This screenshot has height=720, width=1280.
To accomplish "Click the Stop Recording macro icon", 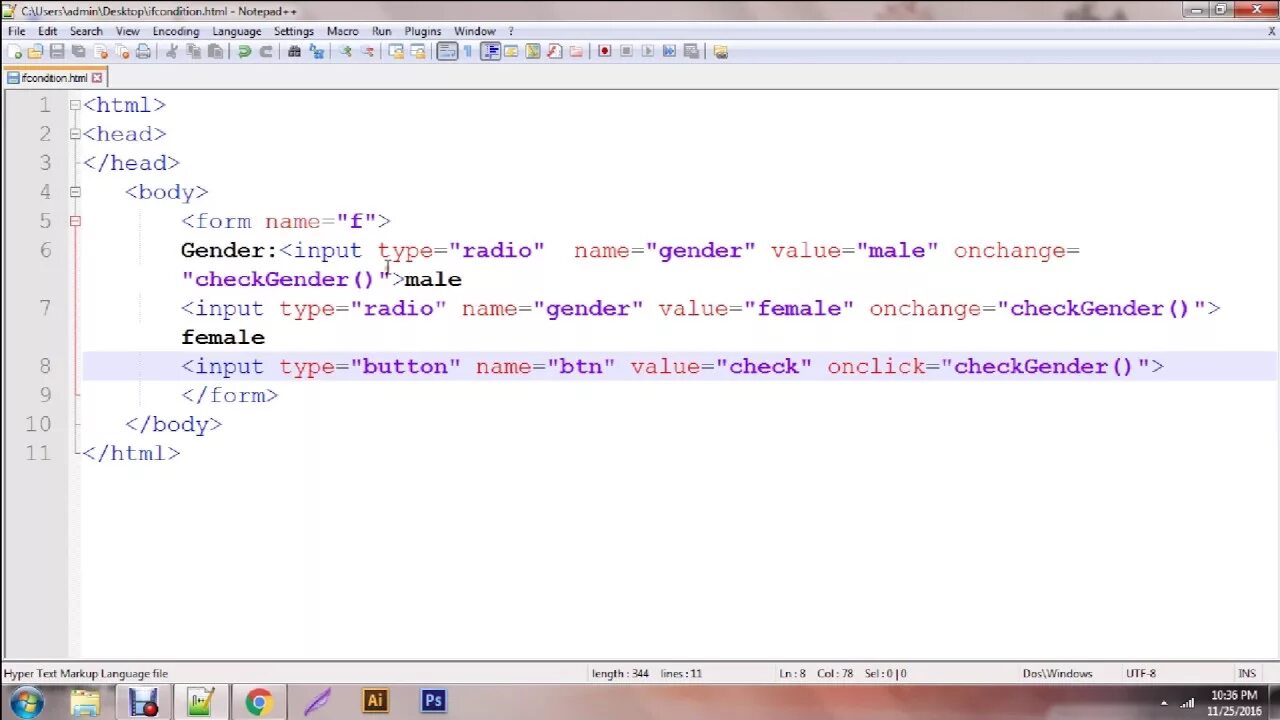I will coord(626,52).
